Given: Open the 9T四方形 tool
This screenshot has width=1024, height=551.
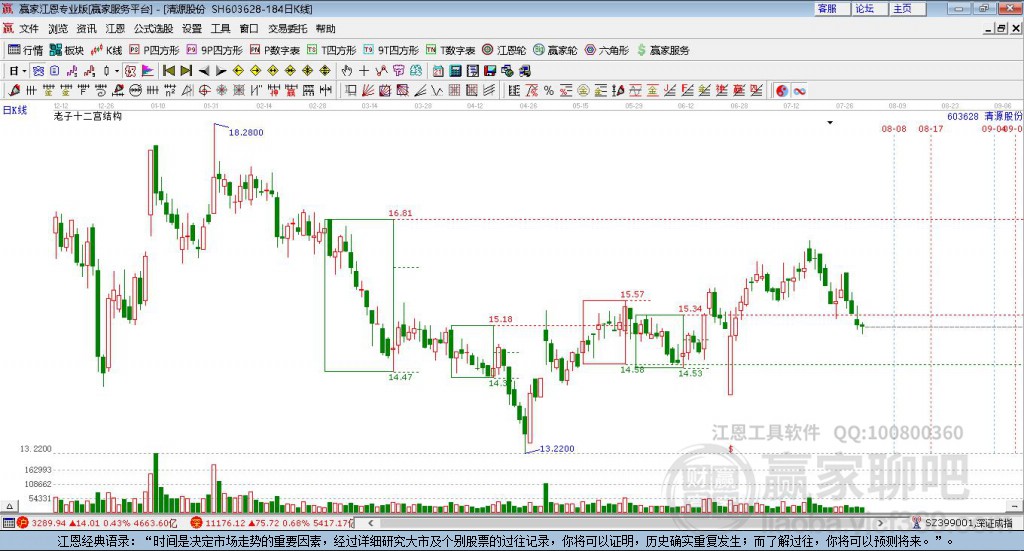Looking at the screenshot, I should [391, 50].
